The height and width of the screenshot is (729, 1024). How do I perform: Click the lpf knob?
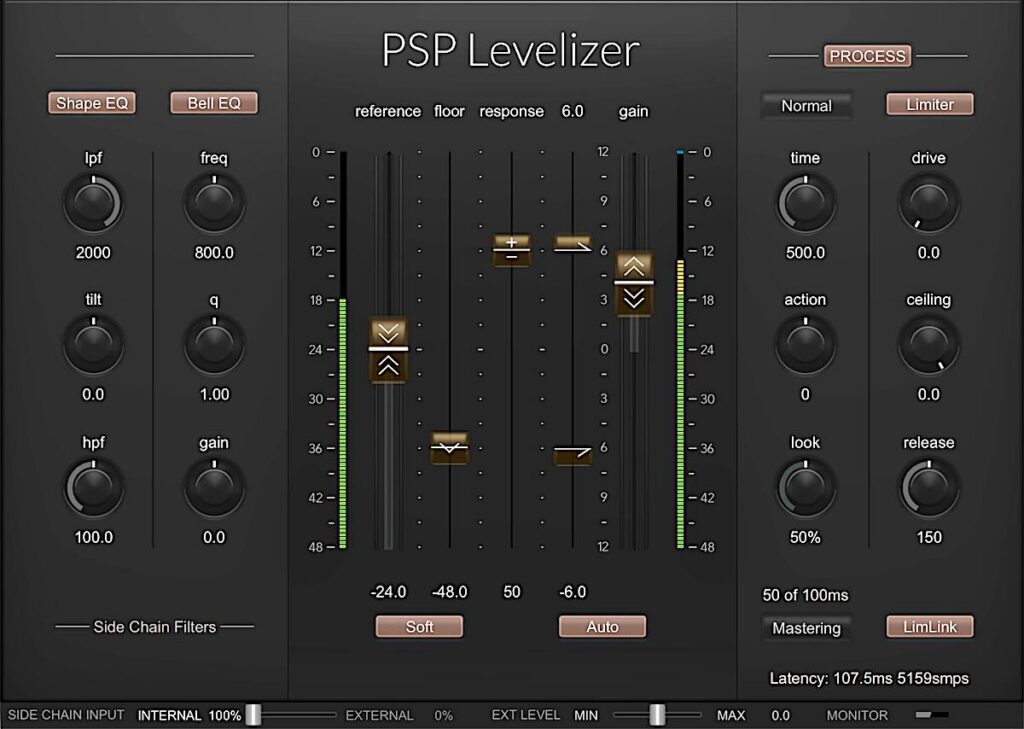coord(93,204)
